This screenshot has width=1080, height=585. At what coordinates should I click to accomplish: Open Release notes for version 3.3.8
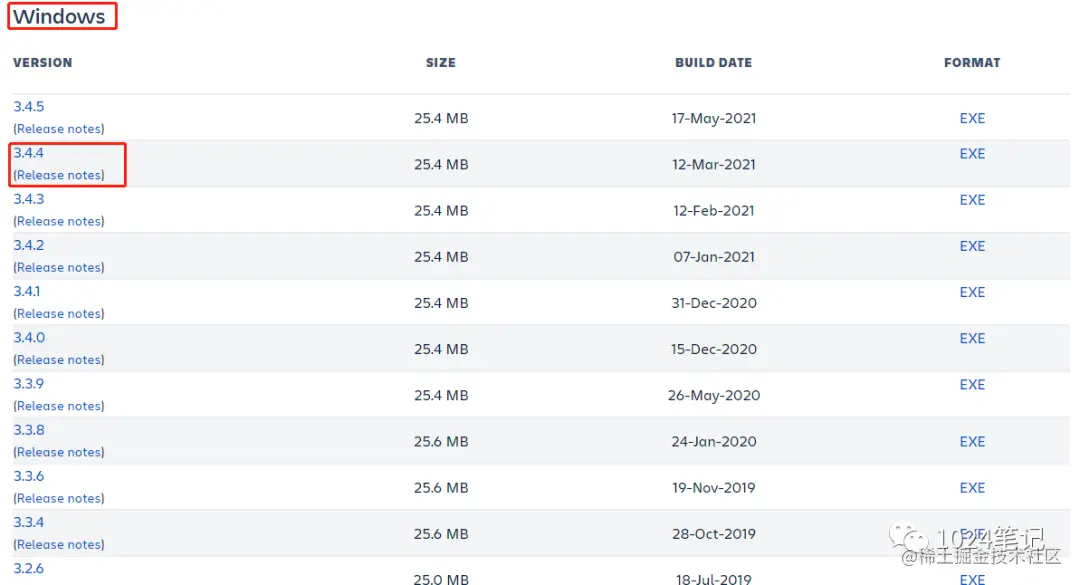pyautogui.click(x=59, y=452)
